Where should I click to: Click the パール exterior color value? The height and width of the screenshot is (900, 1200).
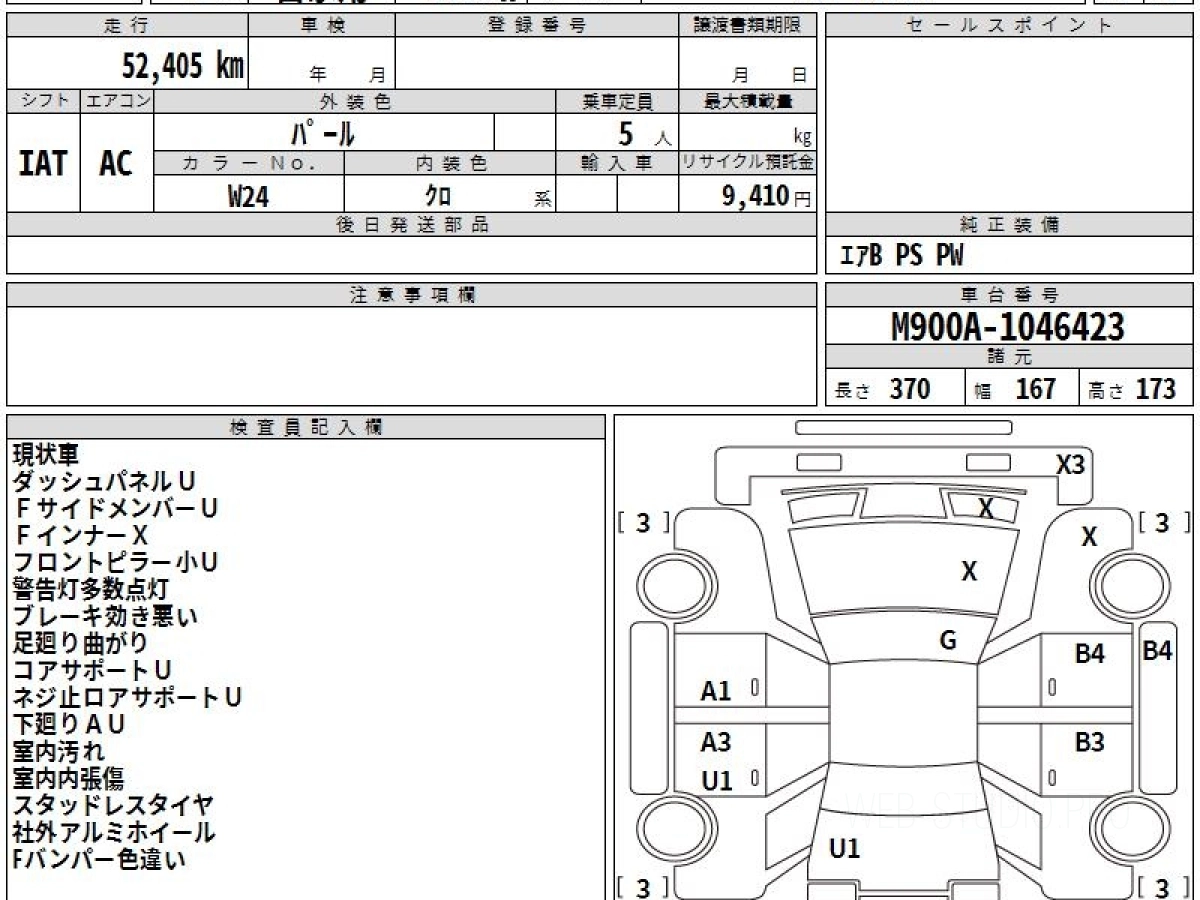tap(323, 132)
